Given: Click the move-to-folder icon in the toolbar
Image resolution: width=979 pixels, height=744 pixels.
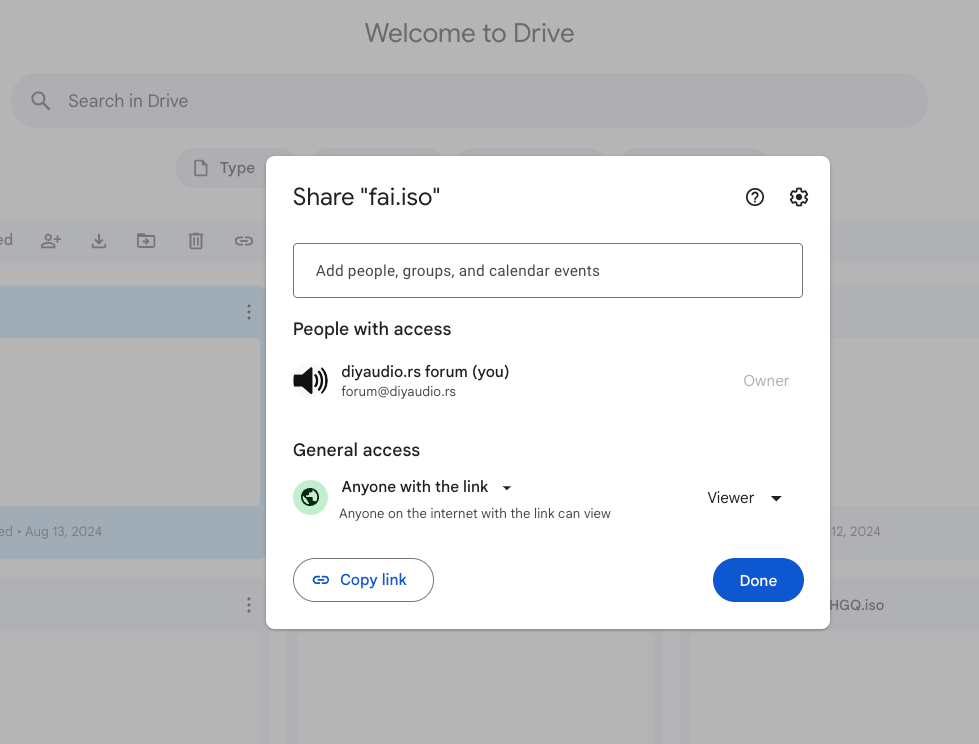Looking at the screenshot, I should point(146,241).
